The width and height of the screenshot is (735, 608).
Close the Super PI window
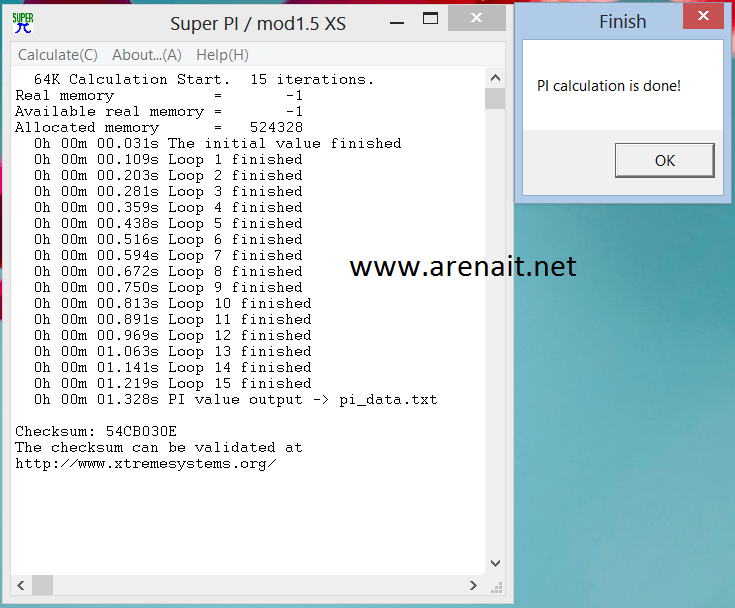(x=477, y=18)
